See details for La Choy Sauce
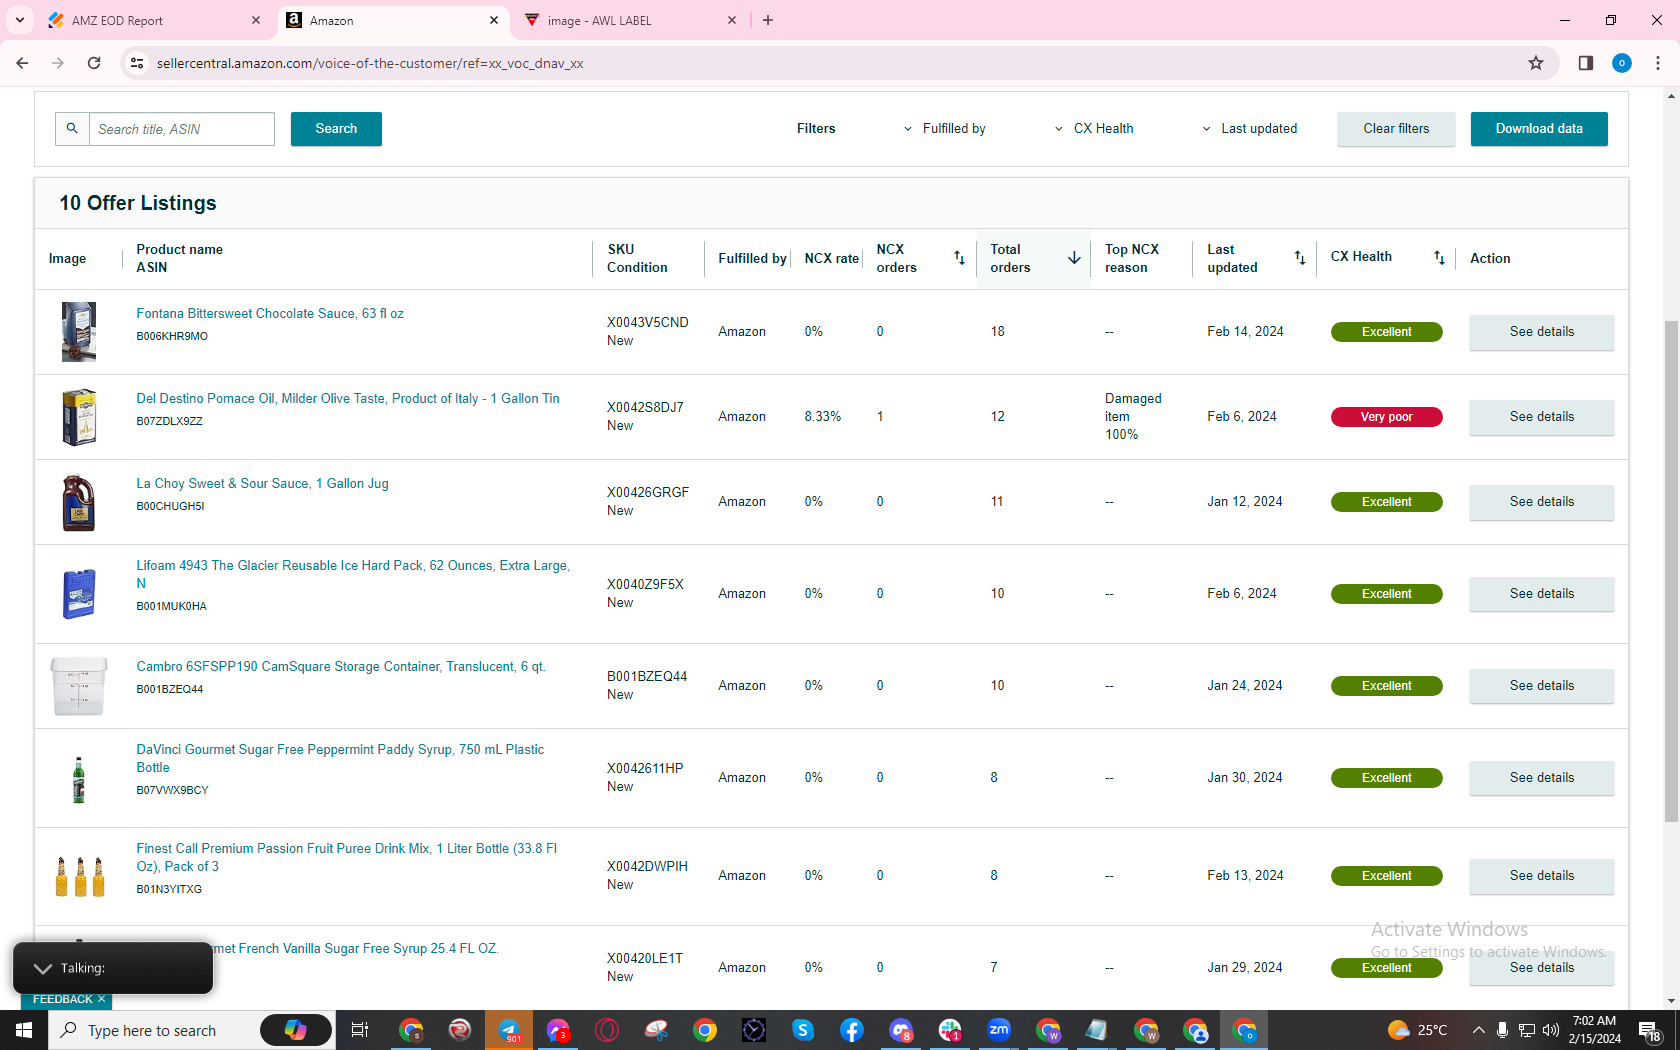 [x=1541, y=502]
